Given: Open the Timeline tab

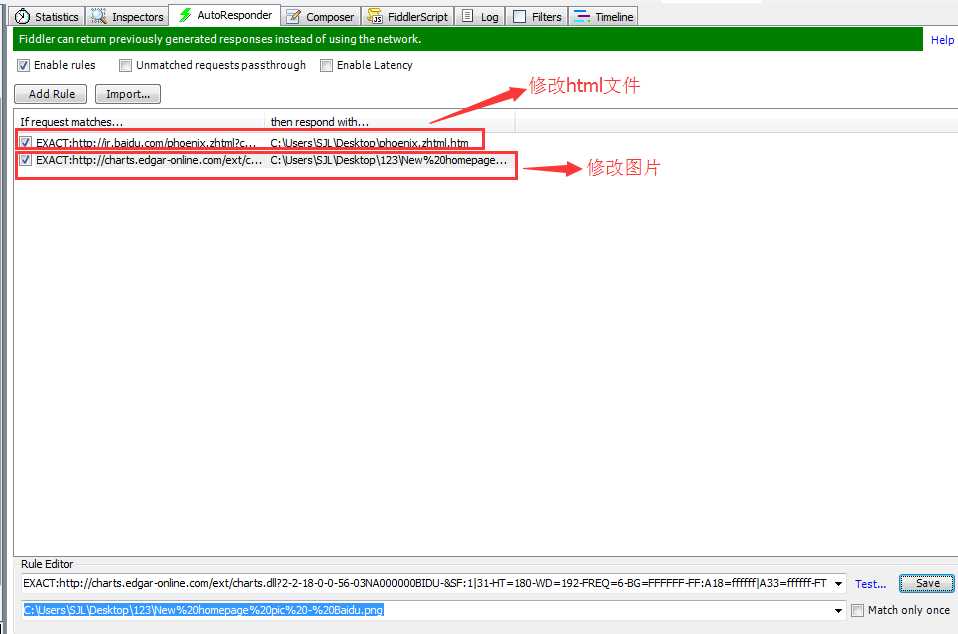Looking at the screenshot, I should pyautogui.click(x=604, y=16).
